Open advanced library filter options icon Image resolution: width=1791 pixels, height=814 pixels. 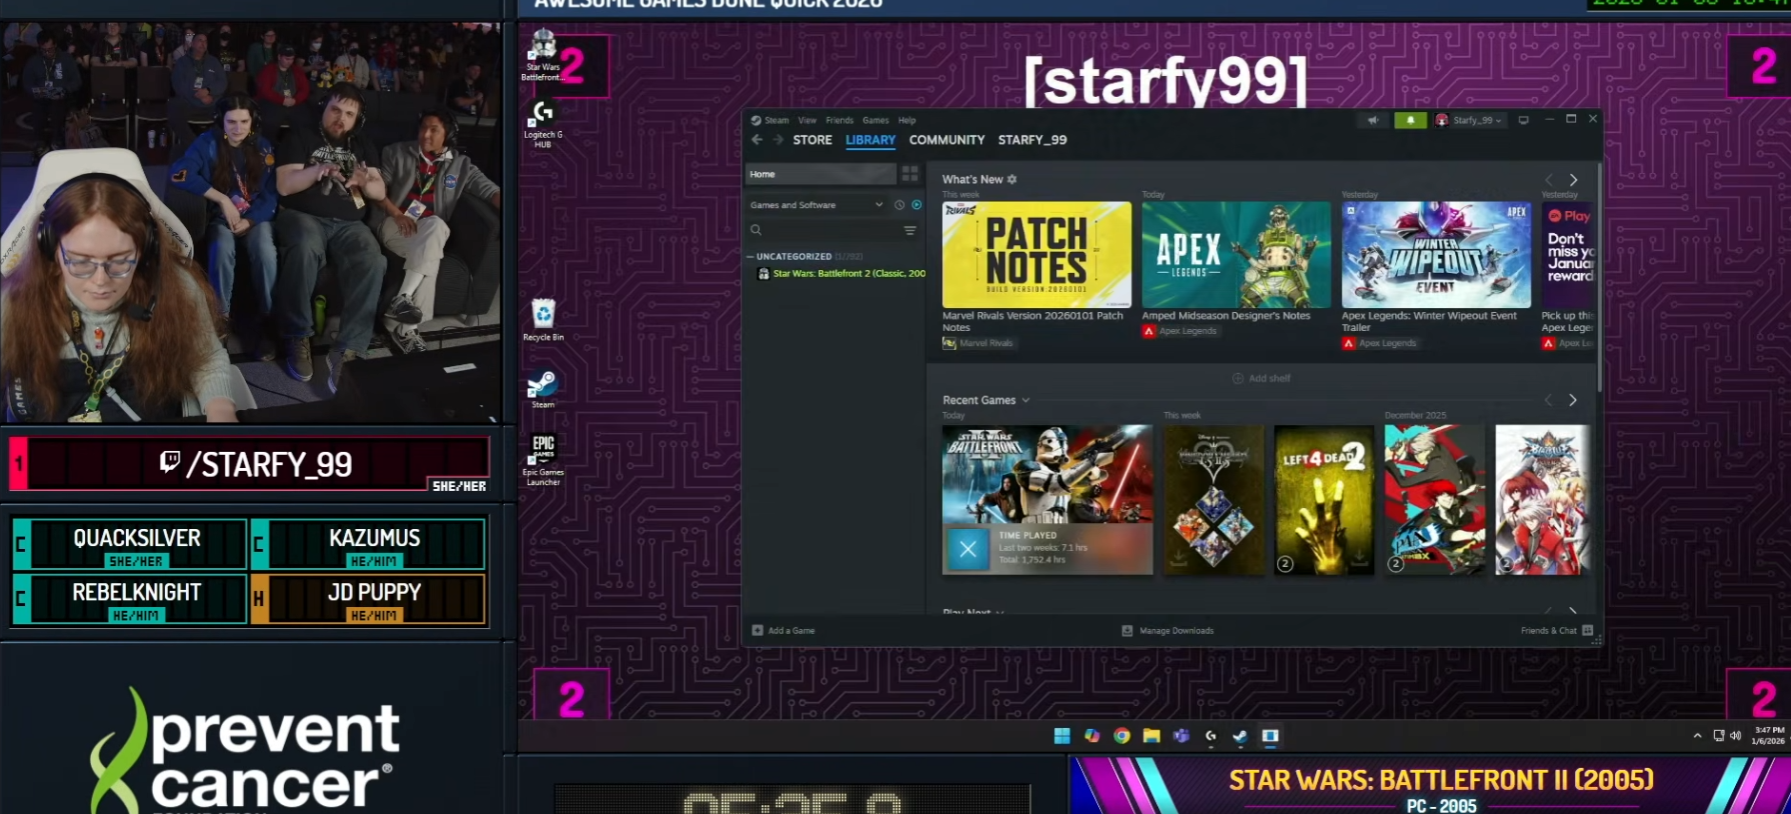910,231
